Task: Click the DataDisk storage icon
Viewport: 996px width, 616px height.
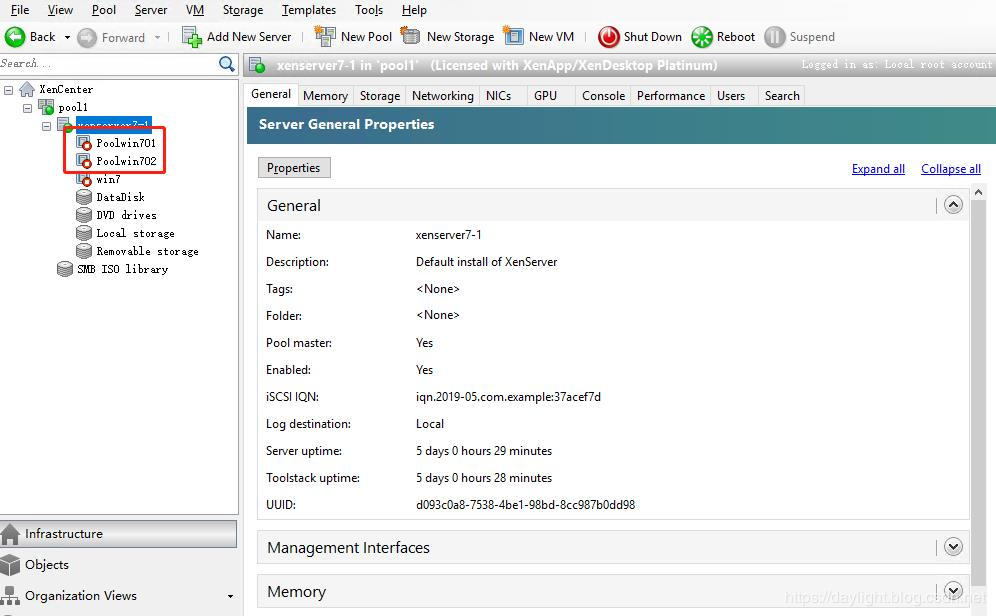Action: coord(84,197)
